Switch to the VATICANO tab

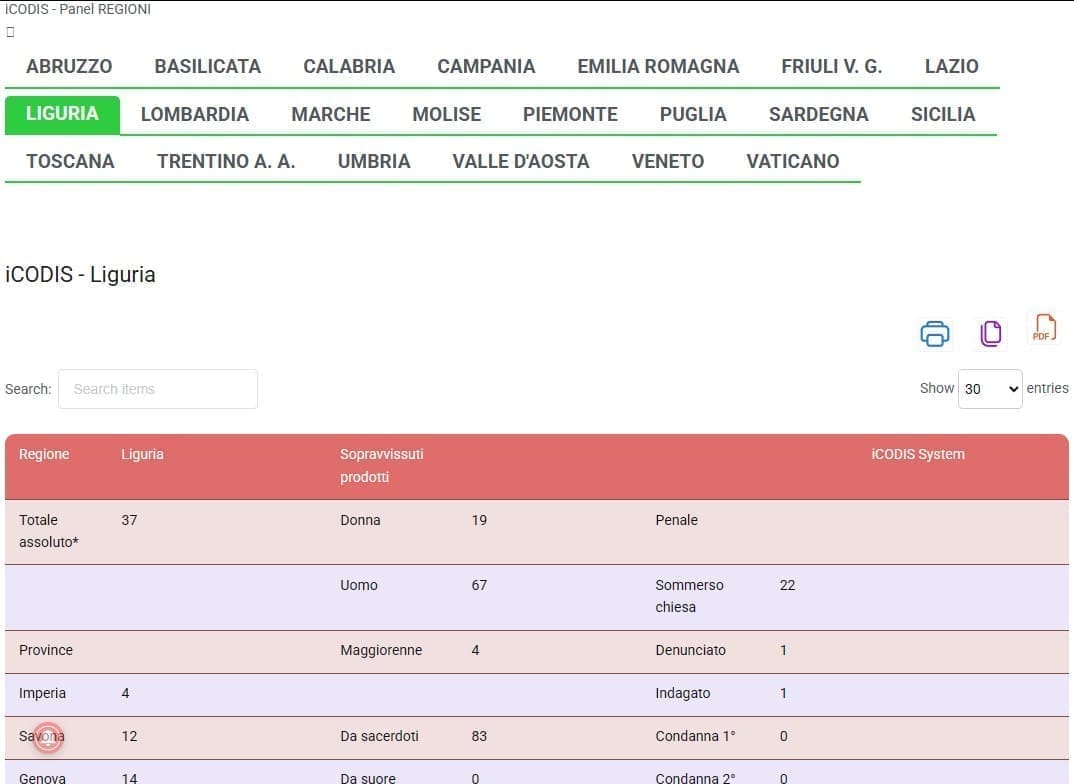pos(792,162)
